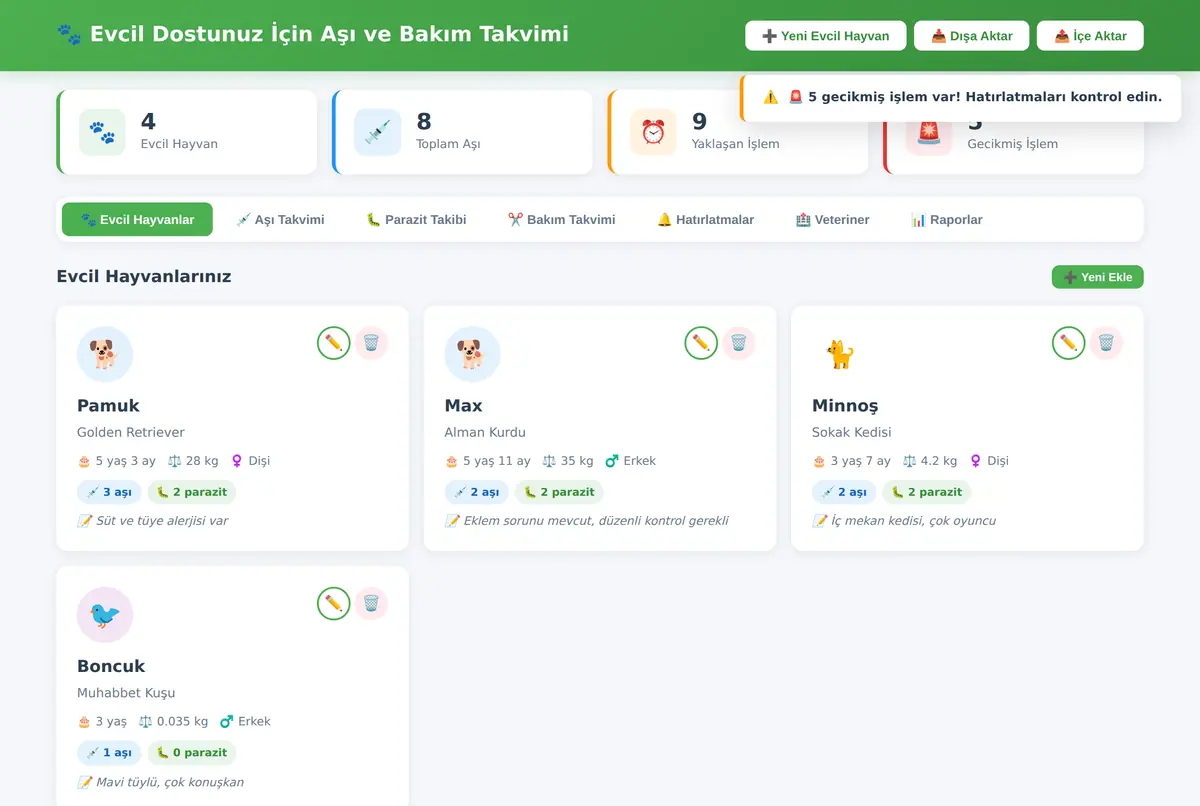Click the 2 aşı badge on Minnoş's card
1200x806 pixels.
(x=844, y=492)
